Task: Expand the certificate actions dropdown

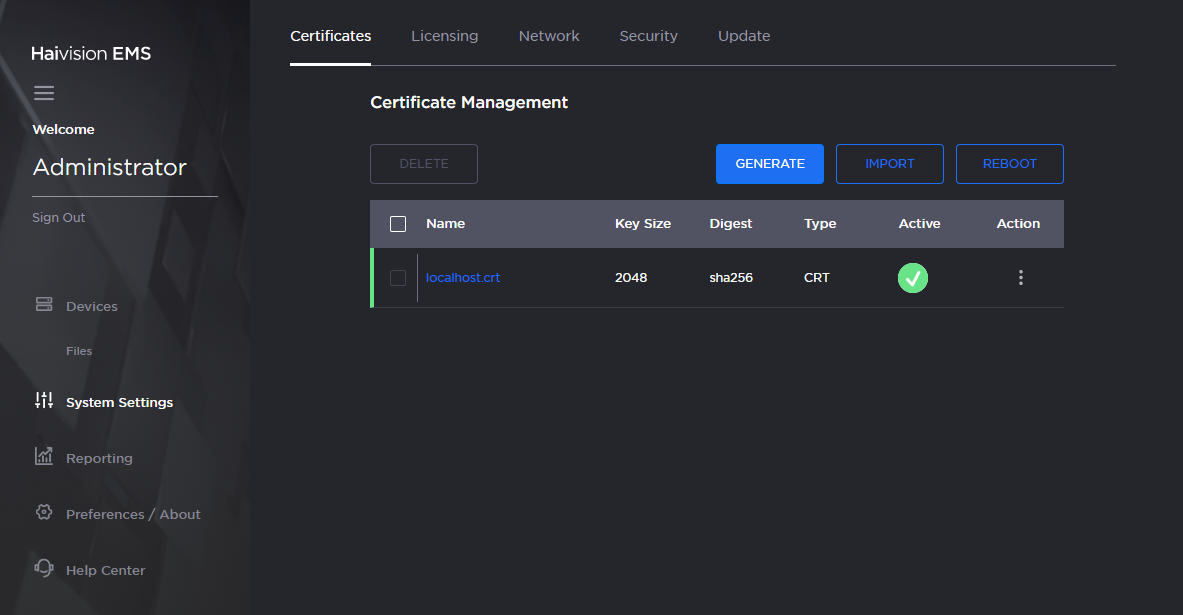Action: click(1020, 277)
